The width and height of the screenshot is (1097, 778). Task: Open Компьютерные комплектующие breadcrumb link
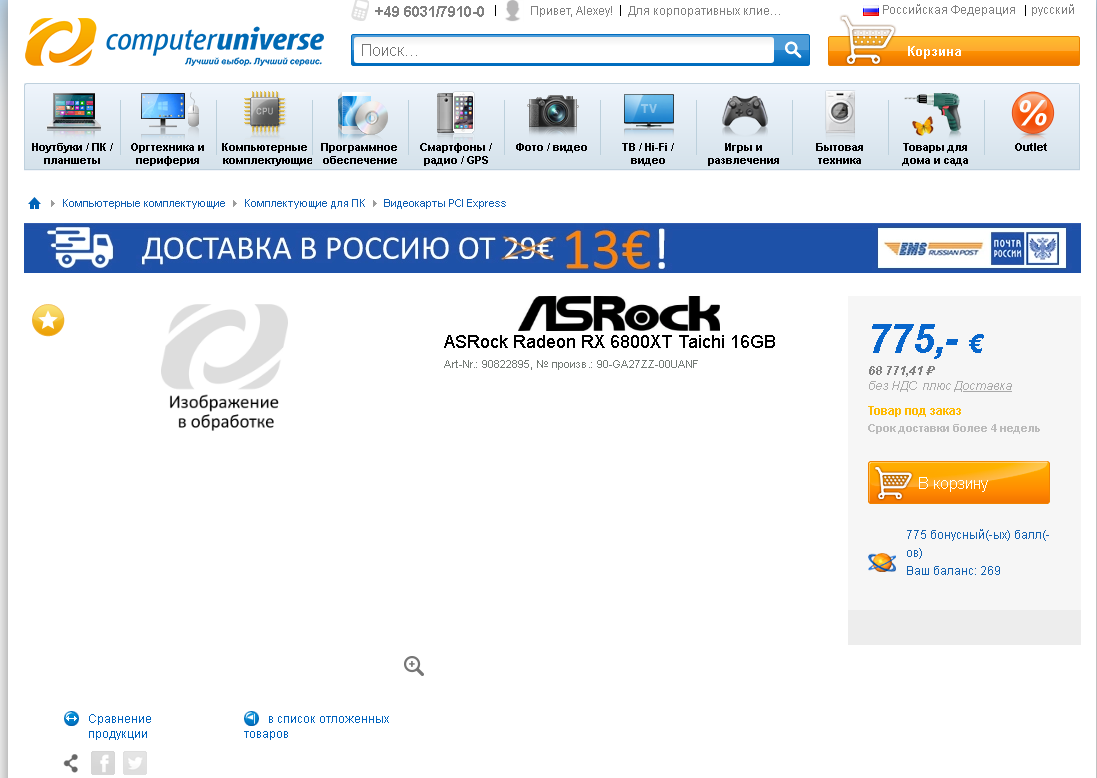(x=143, y=204)
